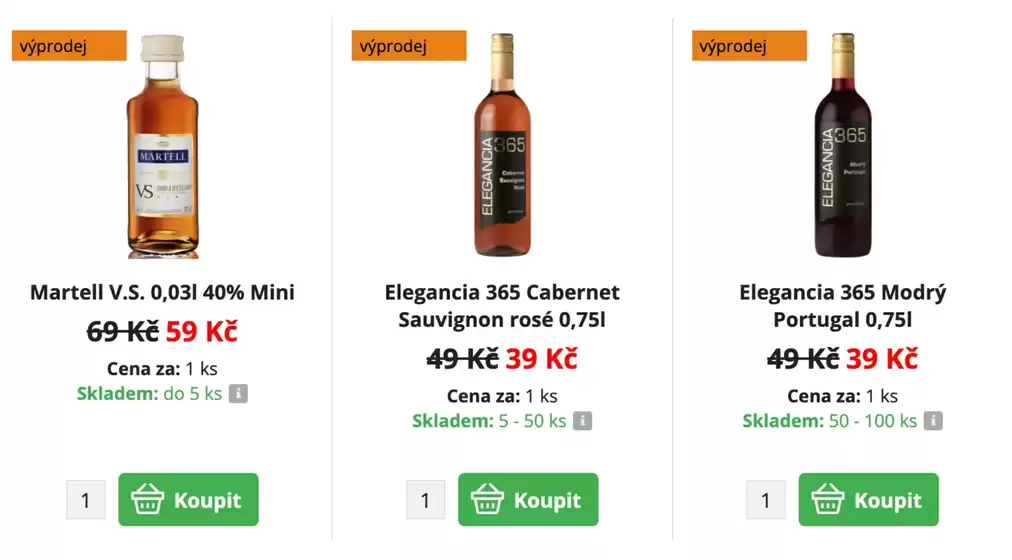The height and width of the screenshot is (560, 1012).
Task: Add Martell V.S. Mini to cart
Action: coord(188,500)
